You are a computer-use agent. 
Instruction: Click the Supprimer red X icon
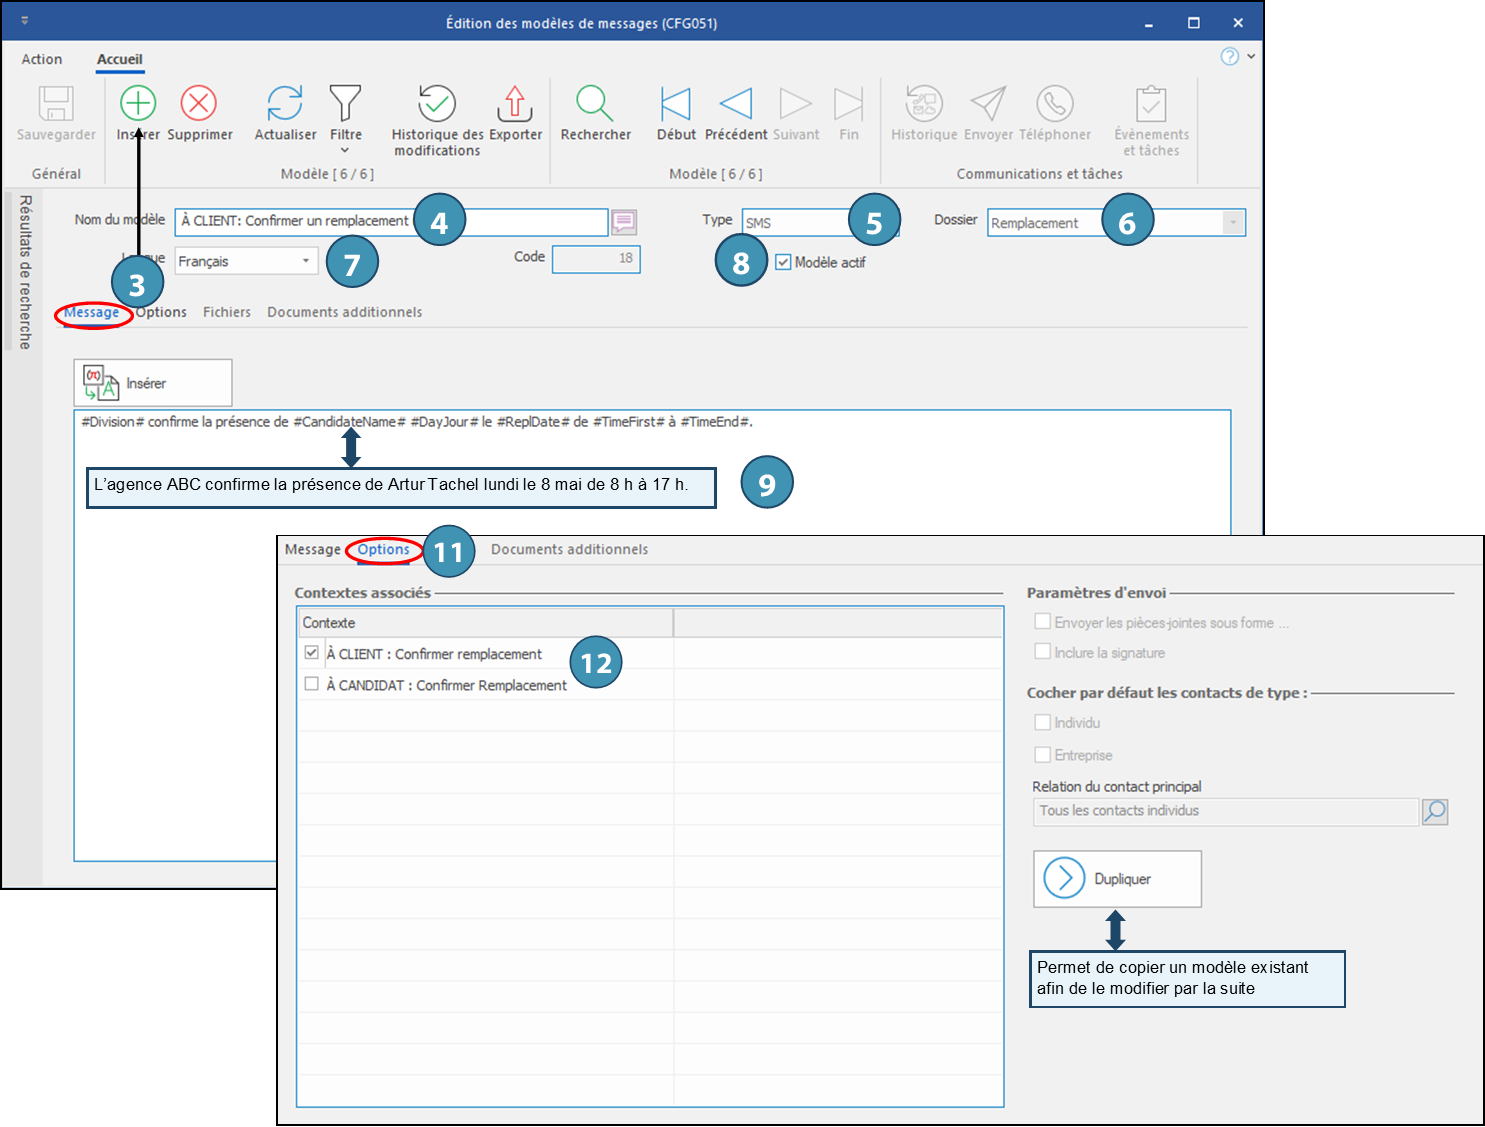pos(199,103)
